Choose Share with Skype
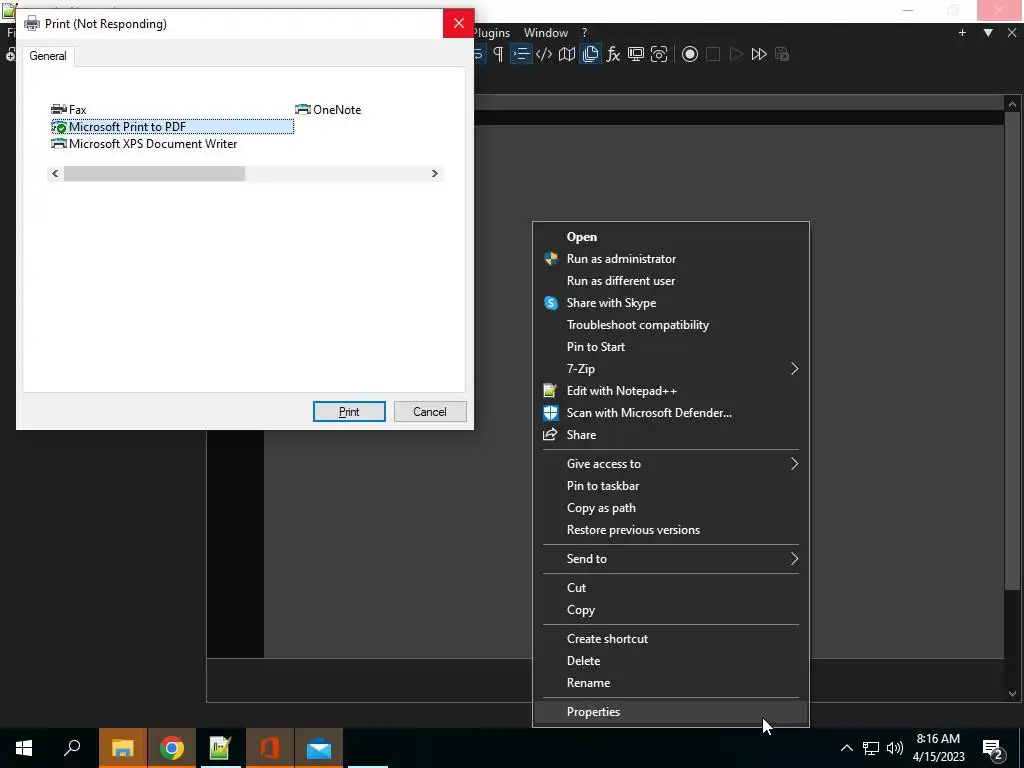The image size is (1024, 768). (671, 303)
